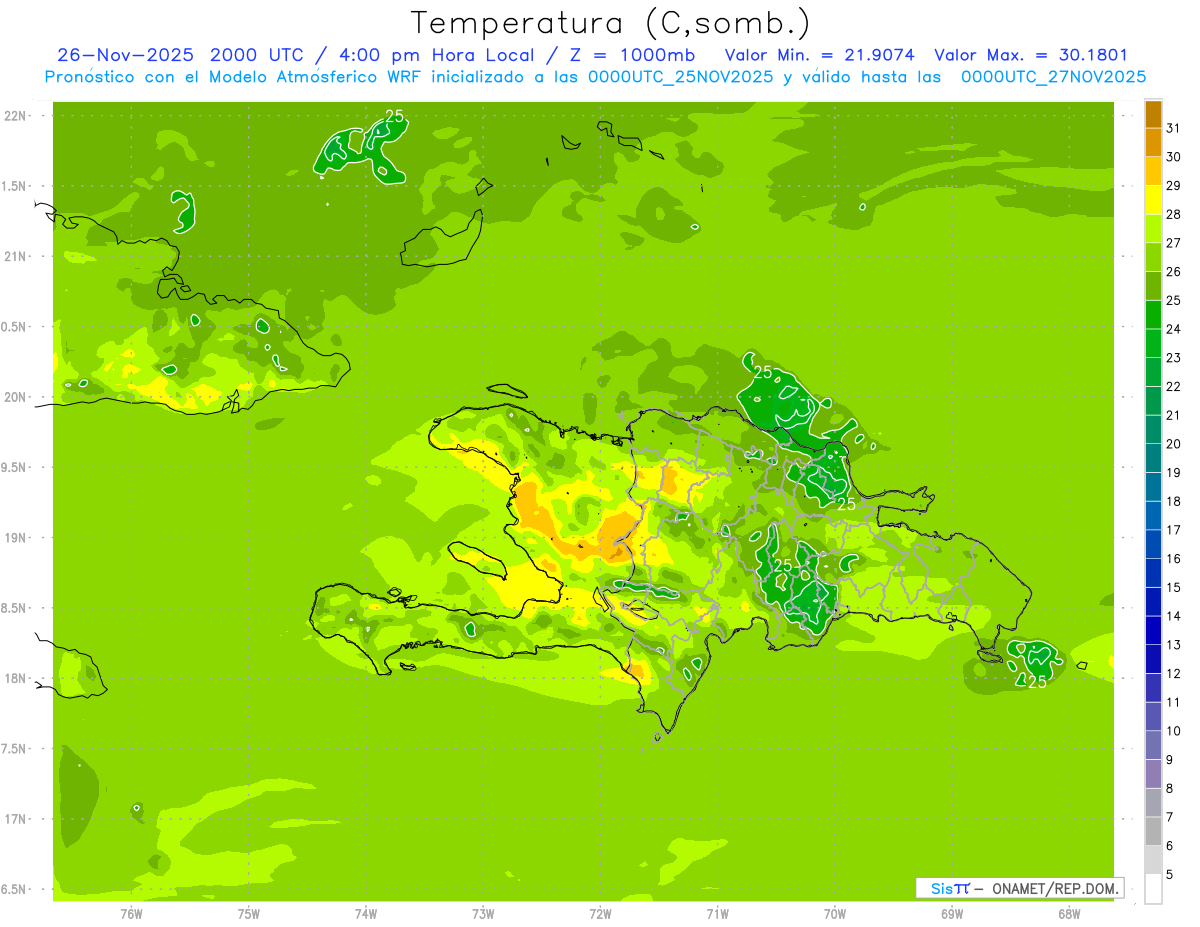Click the color scale label "16"
1200x927 pixels.
1174,558
